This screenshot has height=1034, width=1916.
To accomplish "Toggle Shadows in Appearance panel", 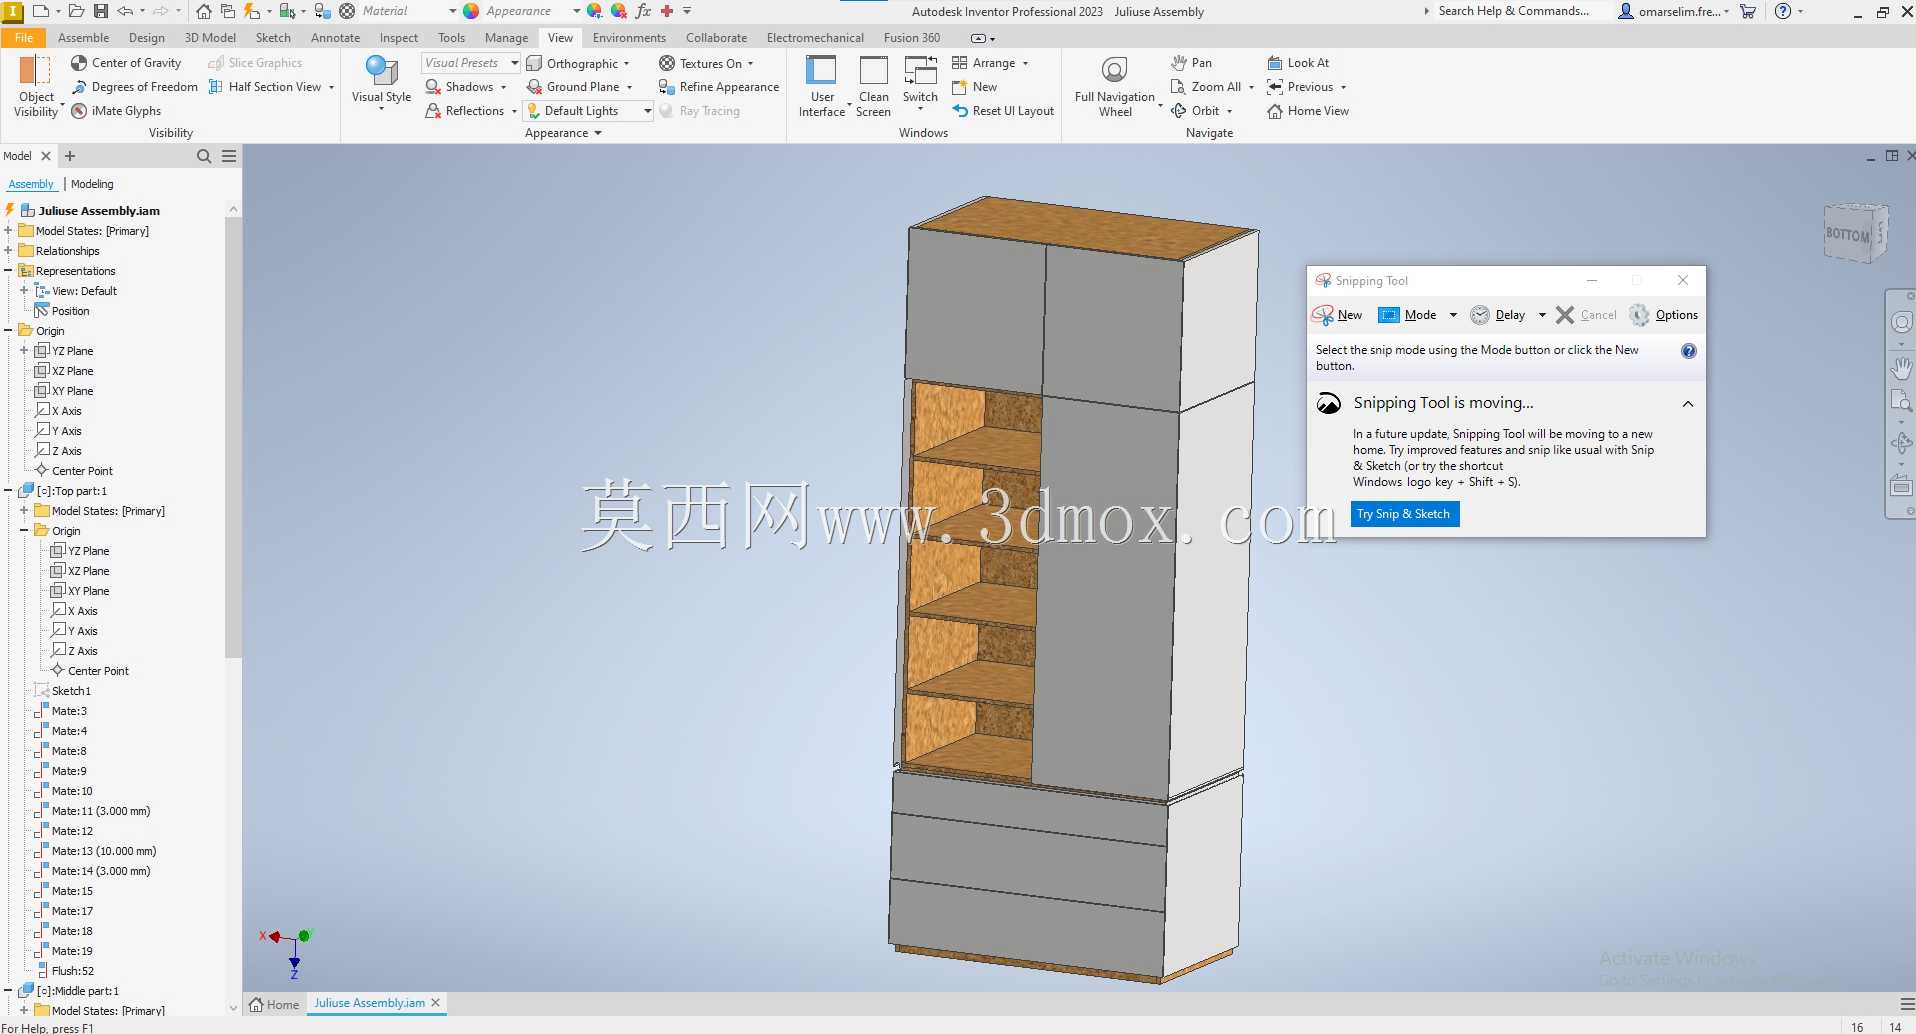I will 460,87.
